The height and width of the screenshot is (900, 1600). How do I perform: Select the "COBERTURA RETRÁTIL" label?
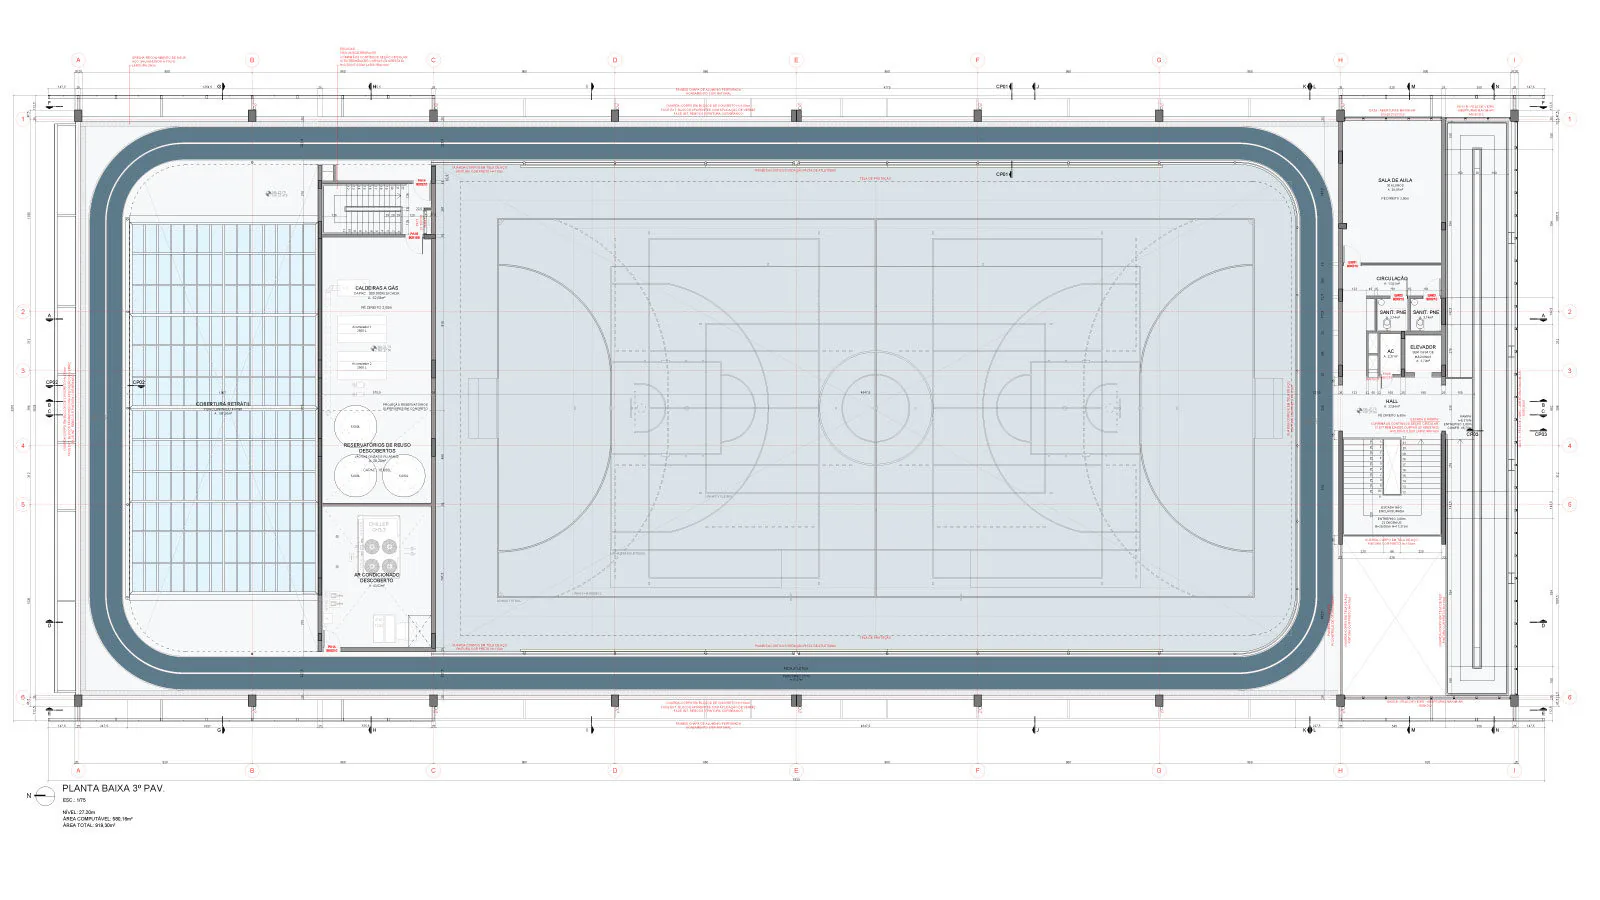pyautogui.click(x=223, y=404)
